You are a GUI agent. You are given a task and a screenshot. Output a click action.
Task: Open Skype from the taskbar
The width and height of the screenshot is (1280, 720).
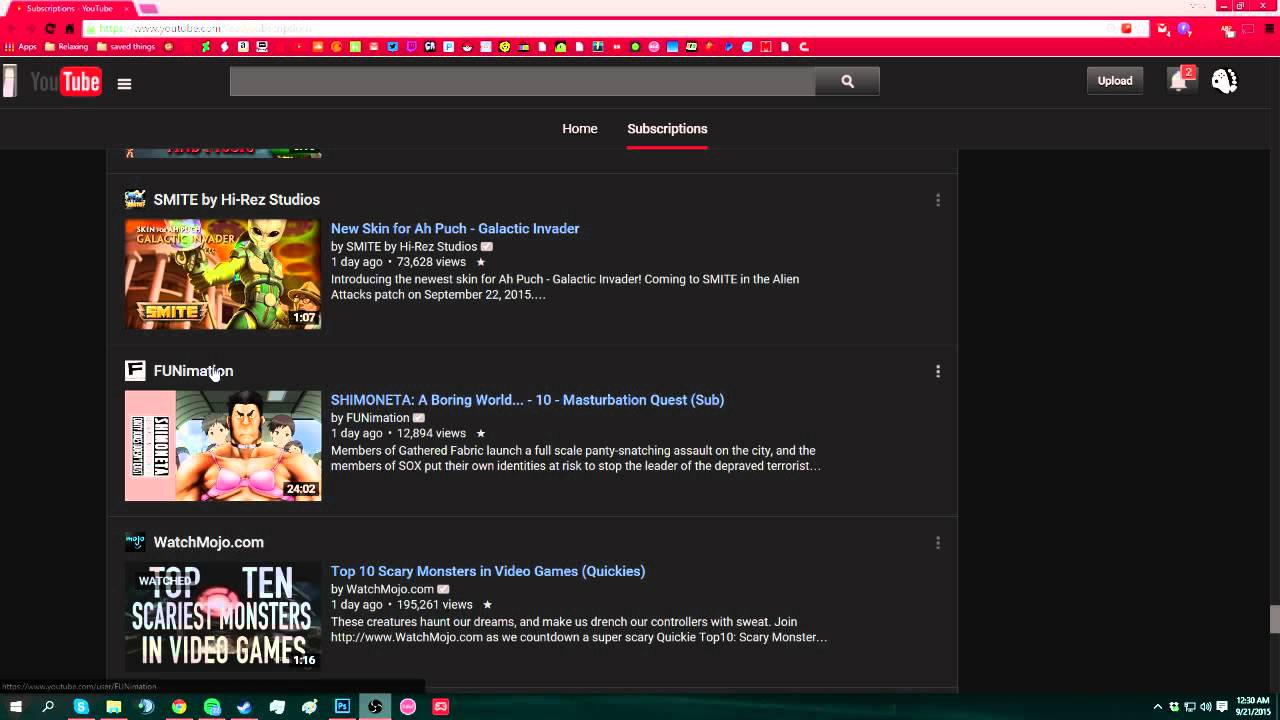click(x=81, y=706)
